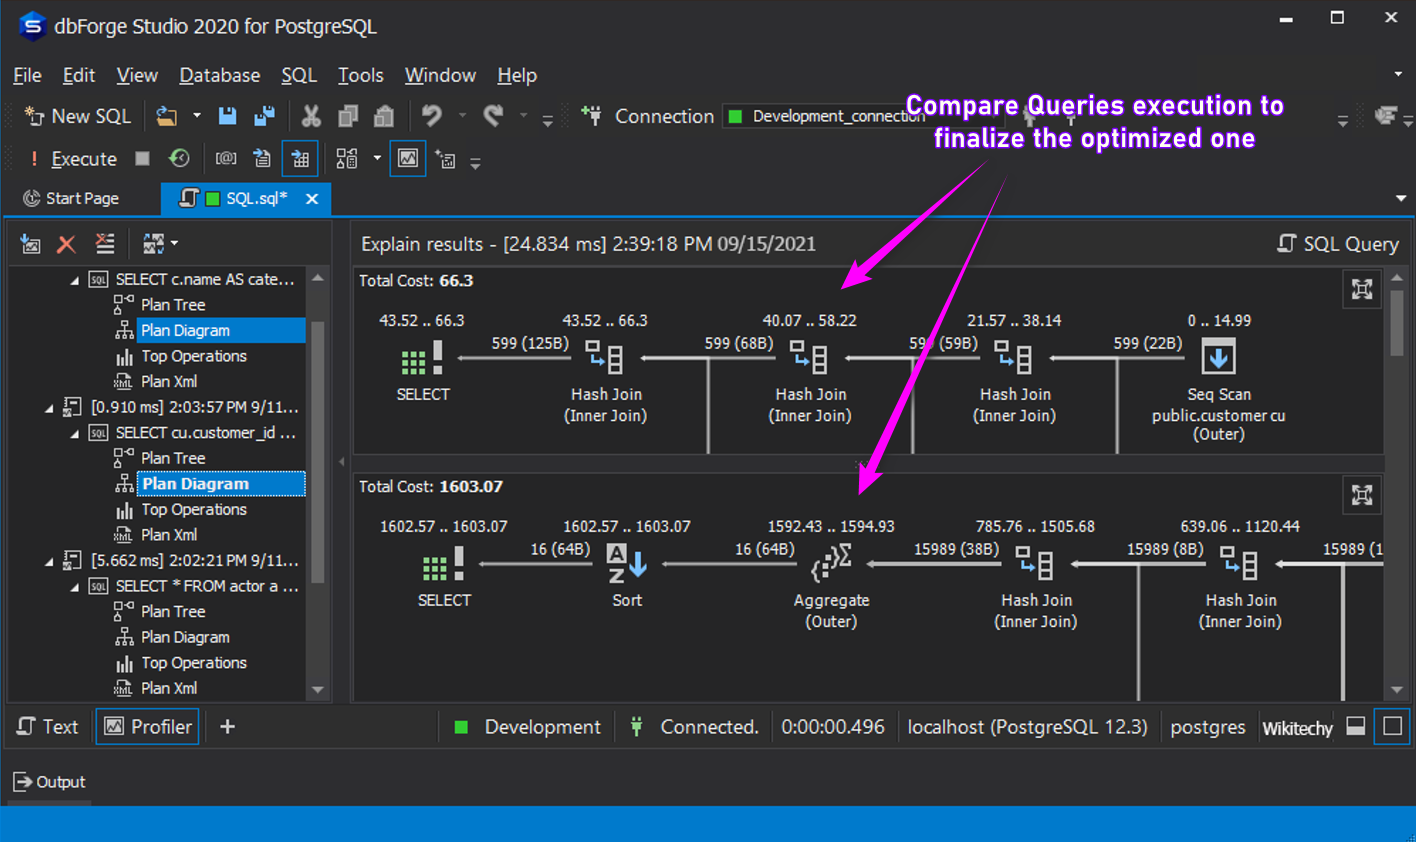The height and width of the screenshot is (842, 1416).
Task: Toggle results as grid toolbar button
Action: [x=300, y=158]
